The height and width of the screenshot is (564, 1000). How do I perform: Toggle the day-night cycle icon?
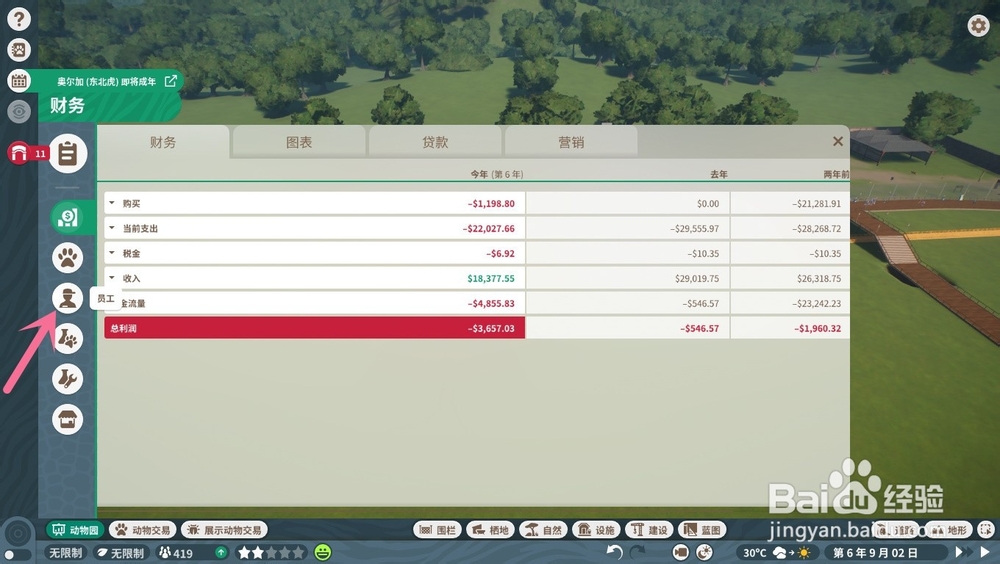[x=704, y=552]
